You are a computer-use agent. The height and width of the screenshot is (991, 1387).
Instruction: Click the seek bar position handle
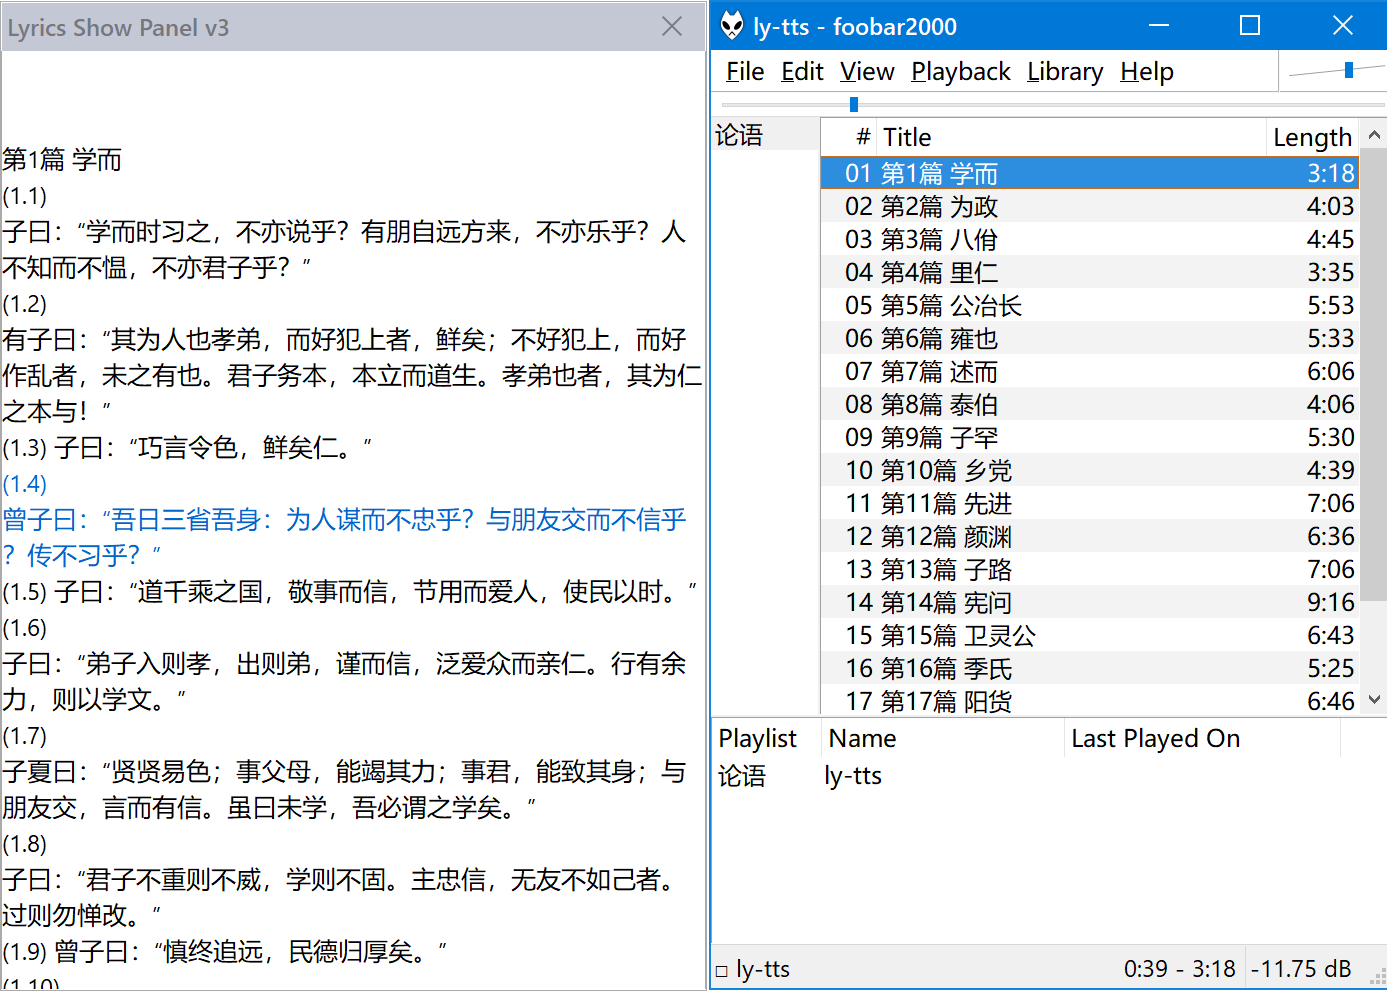click(x=853, y=104)
